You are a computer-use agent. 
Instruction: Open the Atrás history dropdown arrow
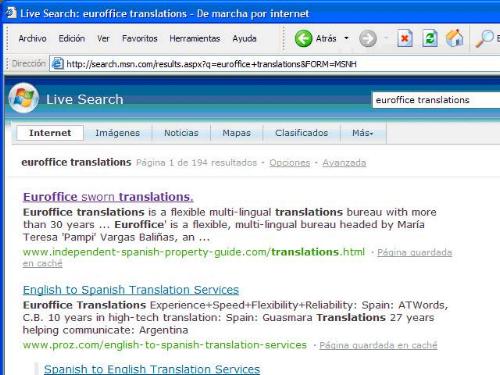pos(346,38)
